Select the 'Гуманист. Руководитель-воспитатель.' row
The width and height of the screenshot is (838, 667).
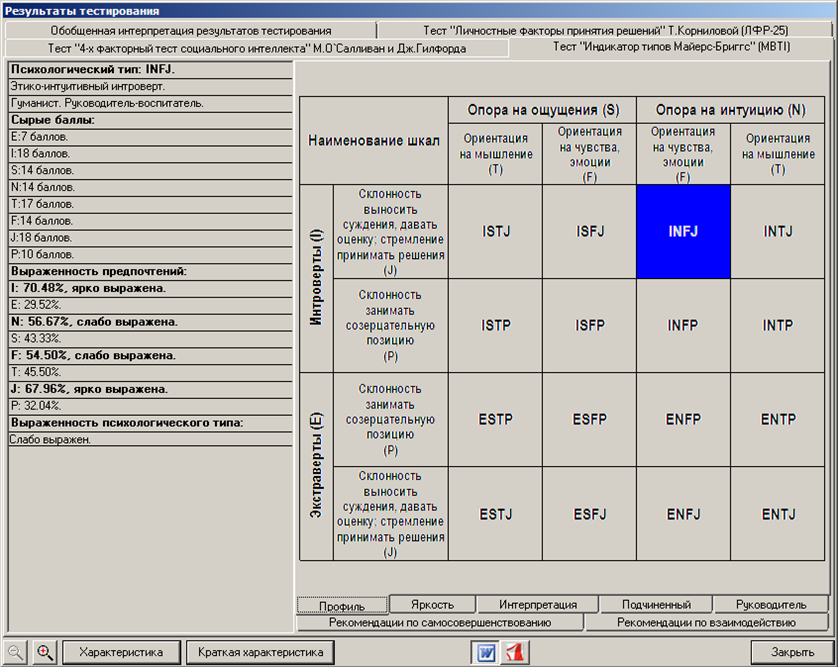[x=151, y=103]
